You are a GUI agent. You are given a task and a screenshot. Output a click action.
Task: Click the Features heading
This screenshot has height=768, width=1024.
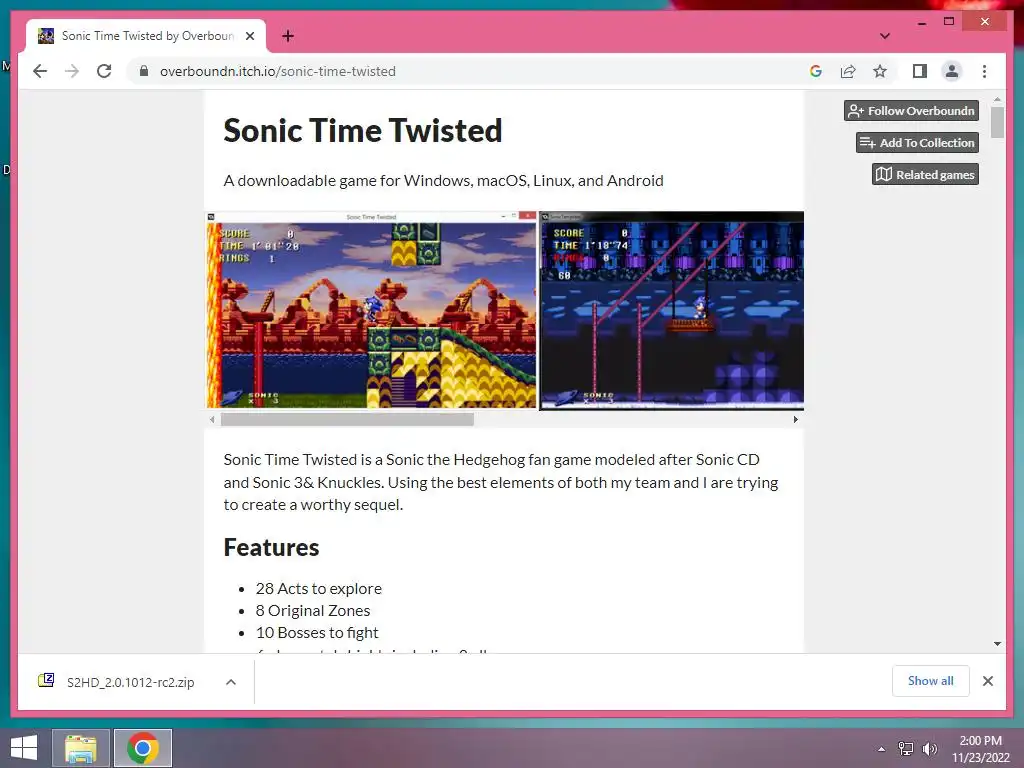coord(271,547)
